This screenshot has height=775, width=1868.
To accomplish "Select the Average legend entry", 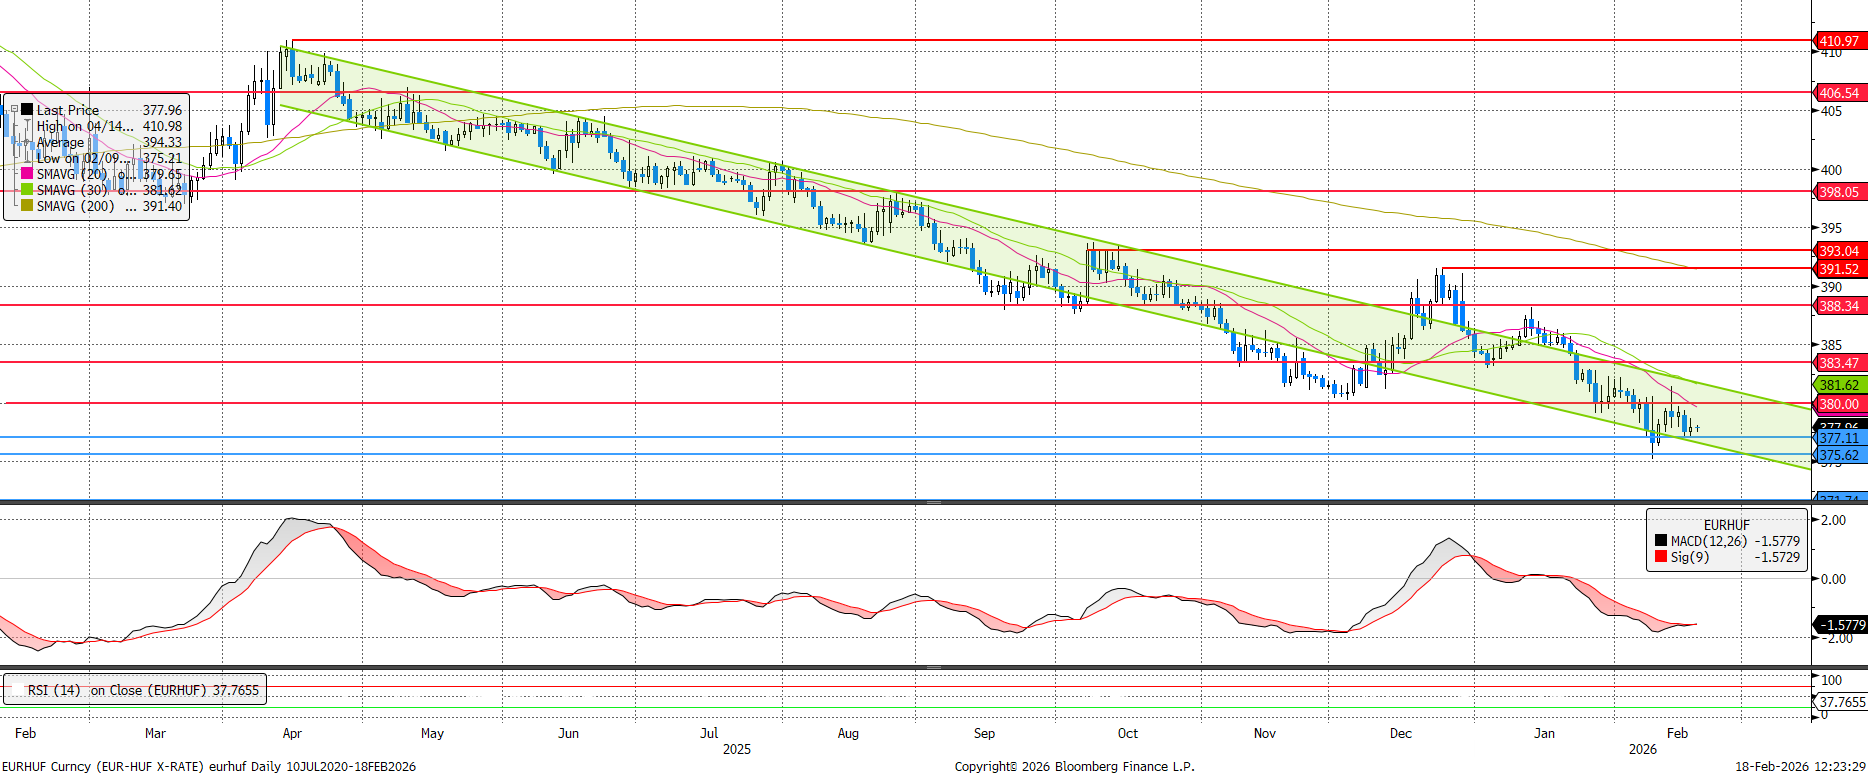I will click(x=60, y=142).
